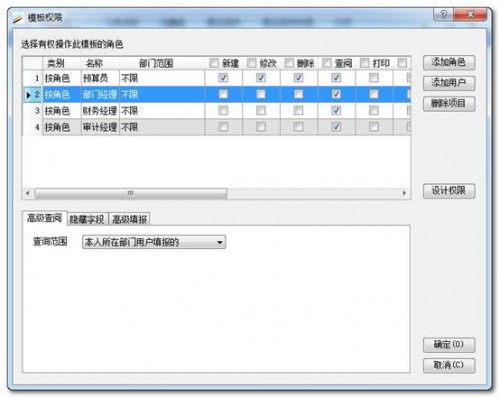This screenshot has height=398, width=500.
Task: Switch to the 高级填报 tab
Action: (129, 219)
